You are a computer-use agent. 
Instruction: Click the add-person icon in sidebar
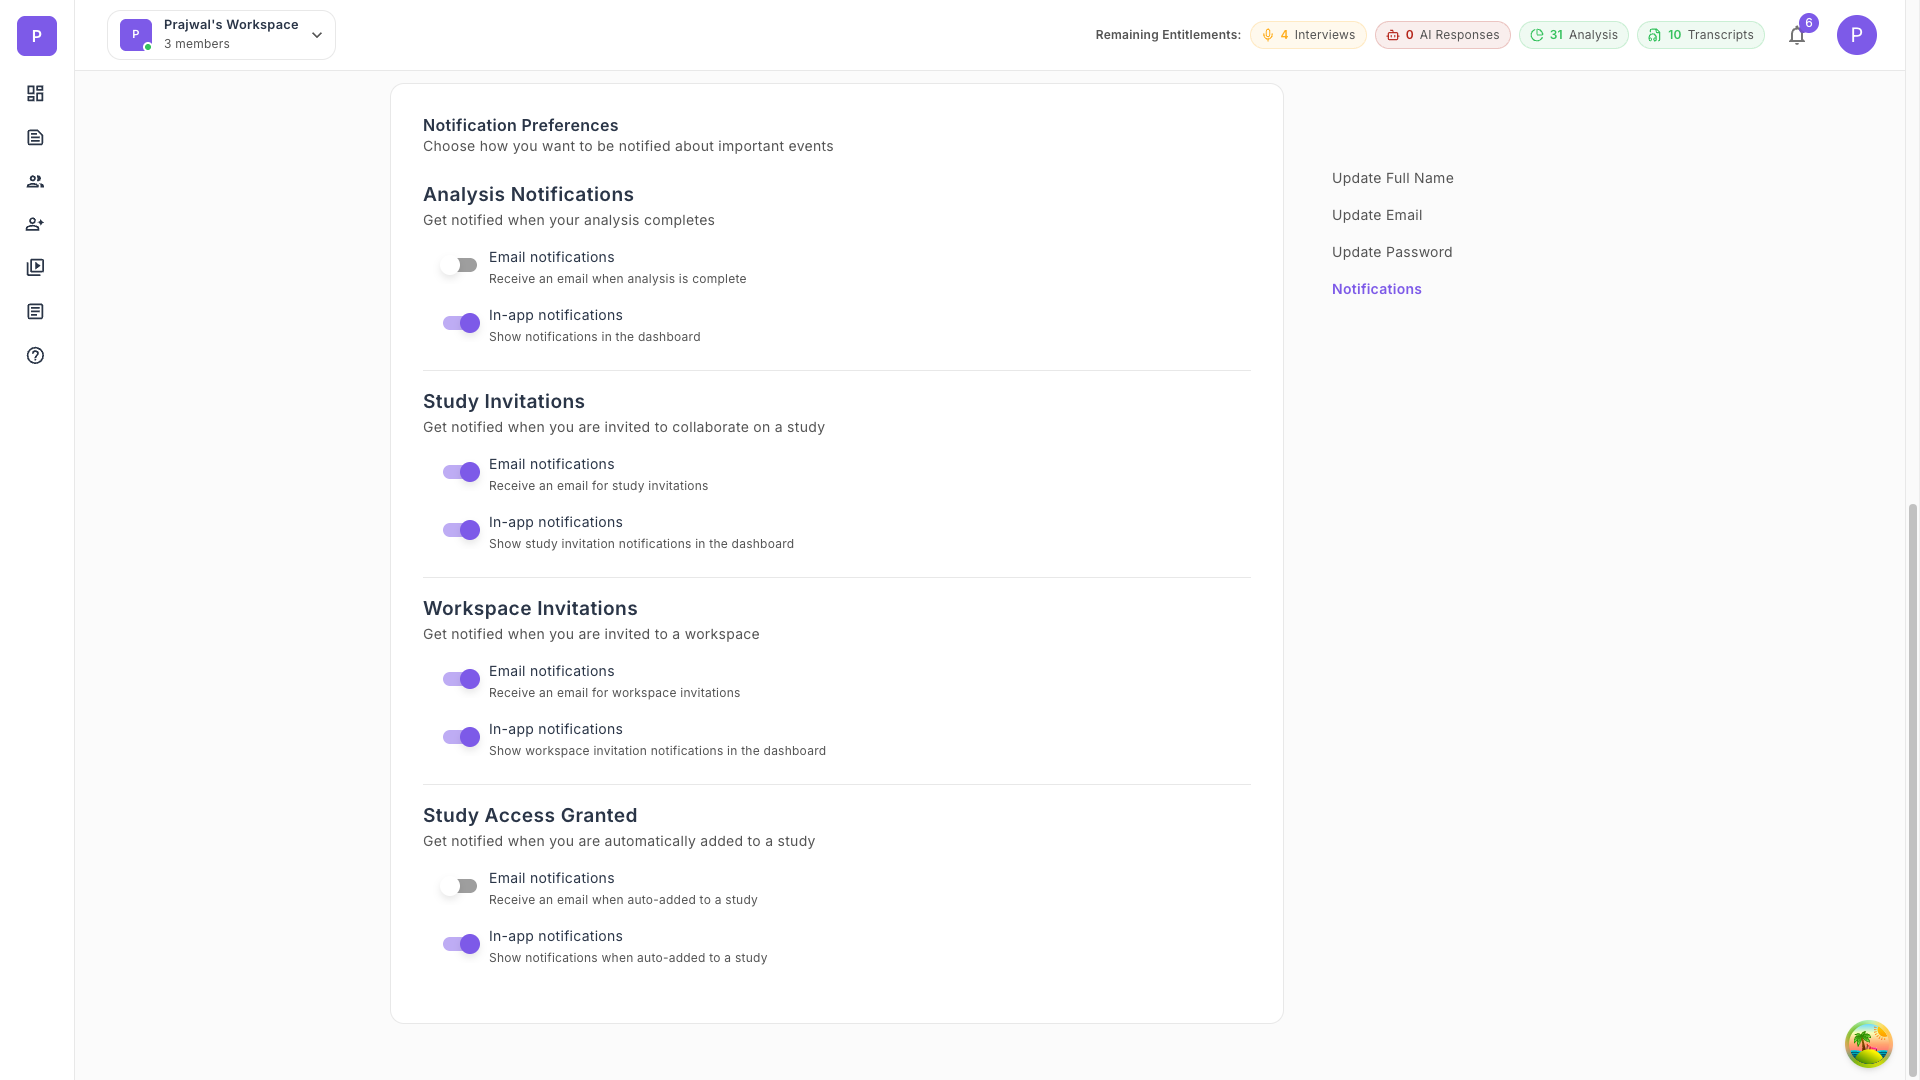35,224
